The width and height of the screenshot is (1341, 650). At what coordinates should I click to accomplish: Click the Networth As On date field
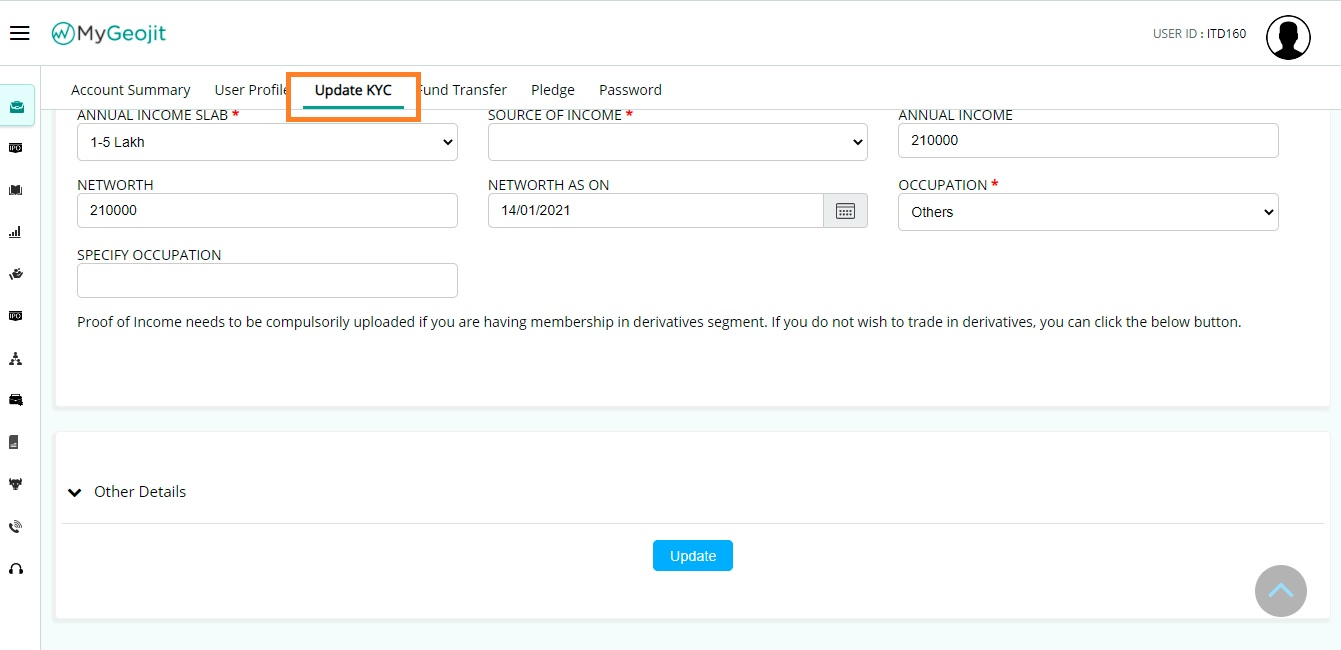(x=656, y=211)
